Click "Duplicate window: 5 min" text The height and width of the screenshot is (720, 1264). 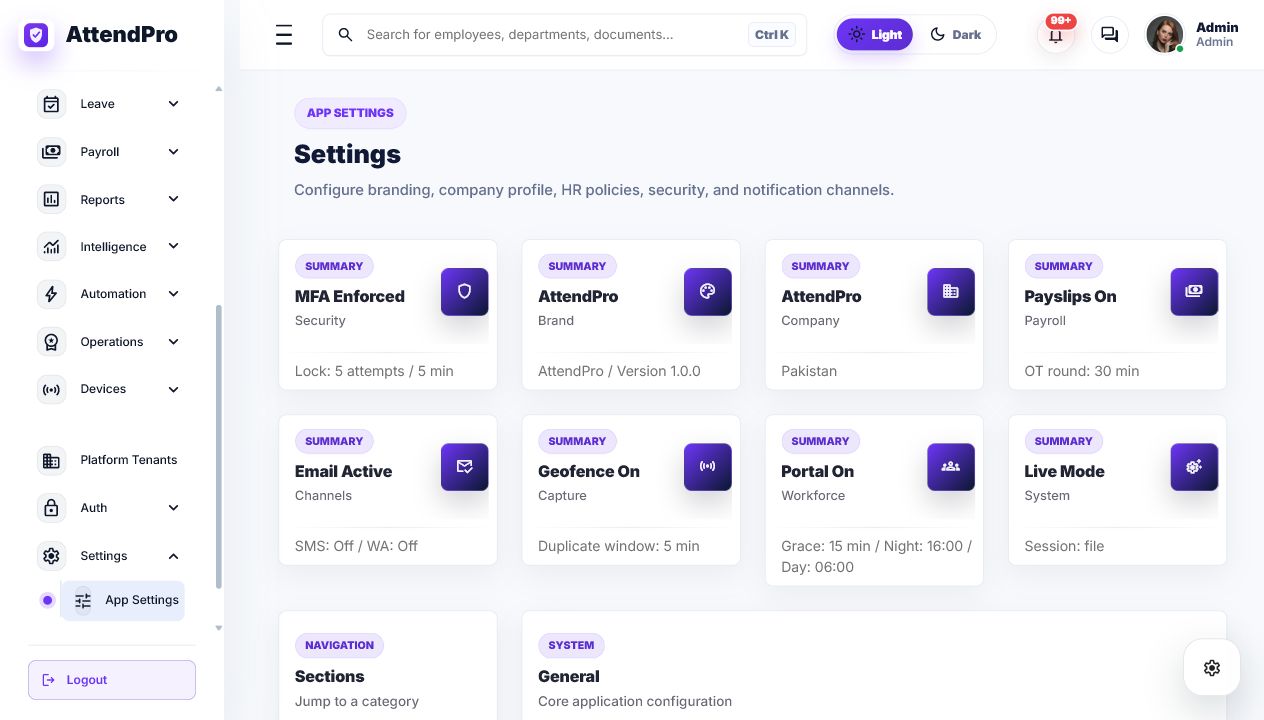[619, 546]
